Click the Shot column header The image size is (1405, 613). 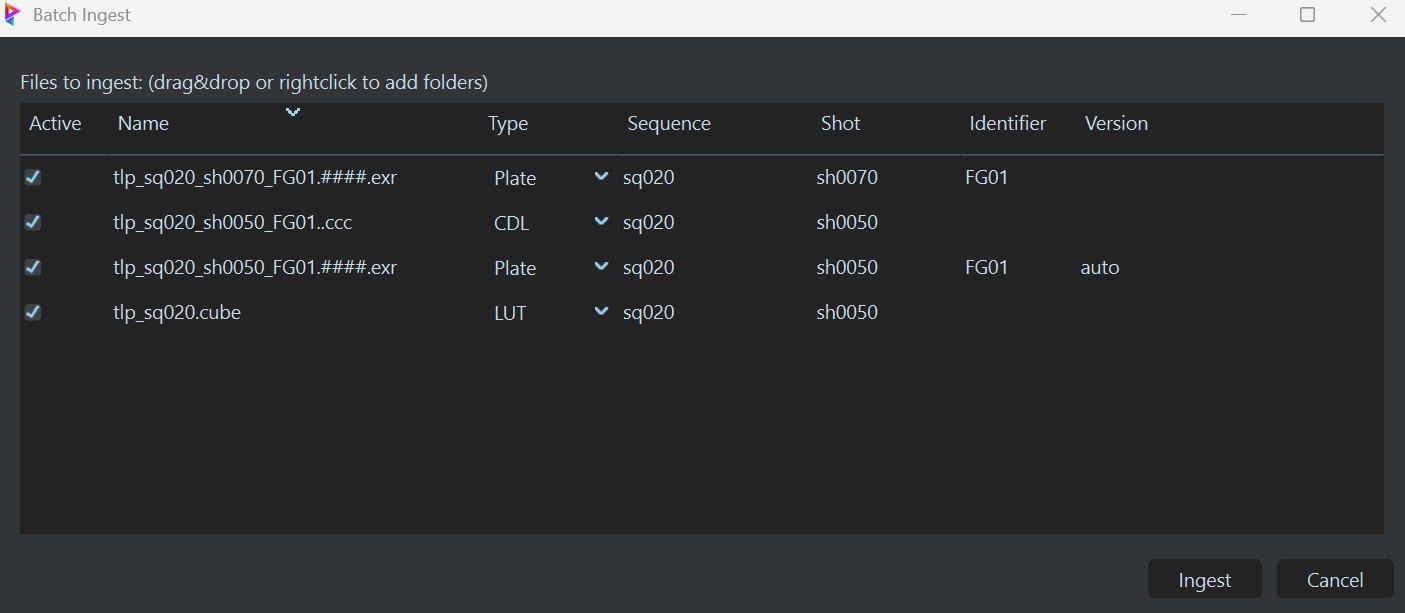click(840, 123)
